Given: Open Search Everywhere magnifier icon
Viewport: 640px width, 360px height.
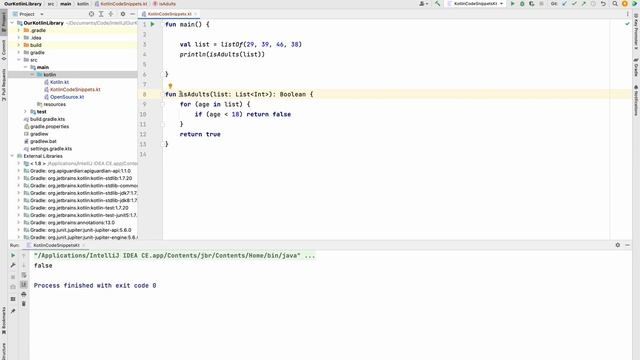Looking at the screenshot, I should [615, 4].
